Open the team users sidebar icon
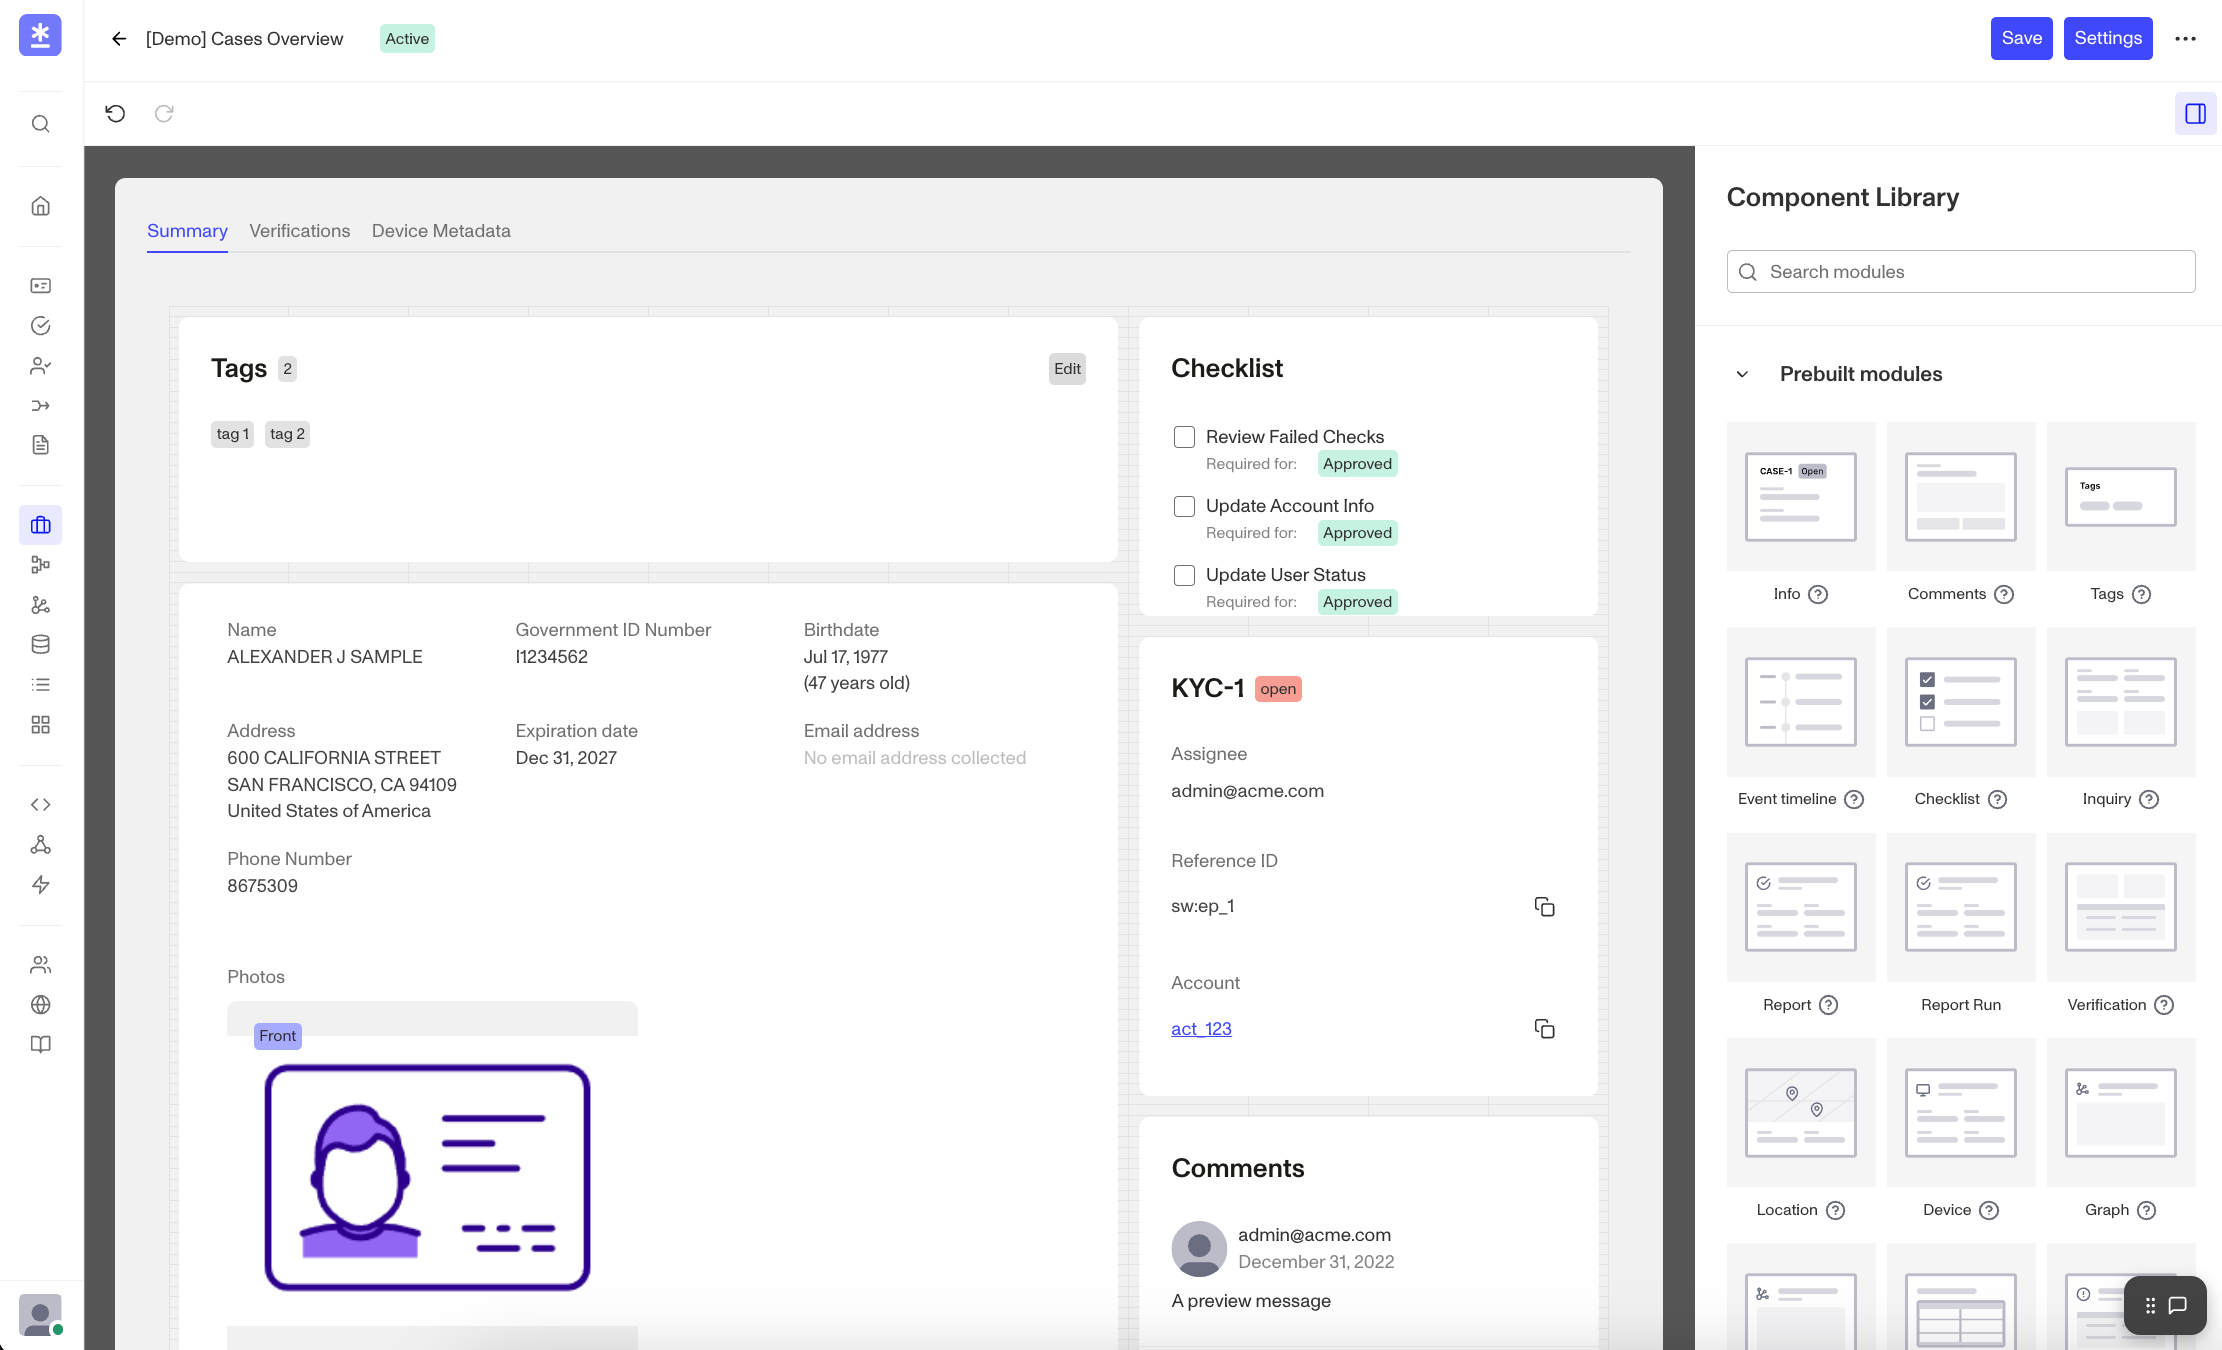The height and width of the screenshot is (1350, 2222). pyautogui.click(x=40, y=965)
